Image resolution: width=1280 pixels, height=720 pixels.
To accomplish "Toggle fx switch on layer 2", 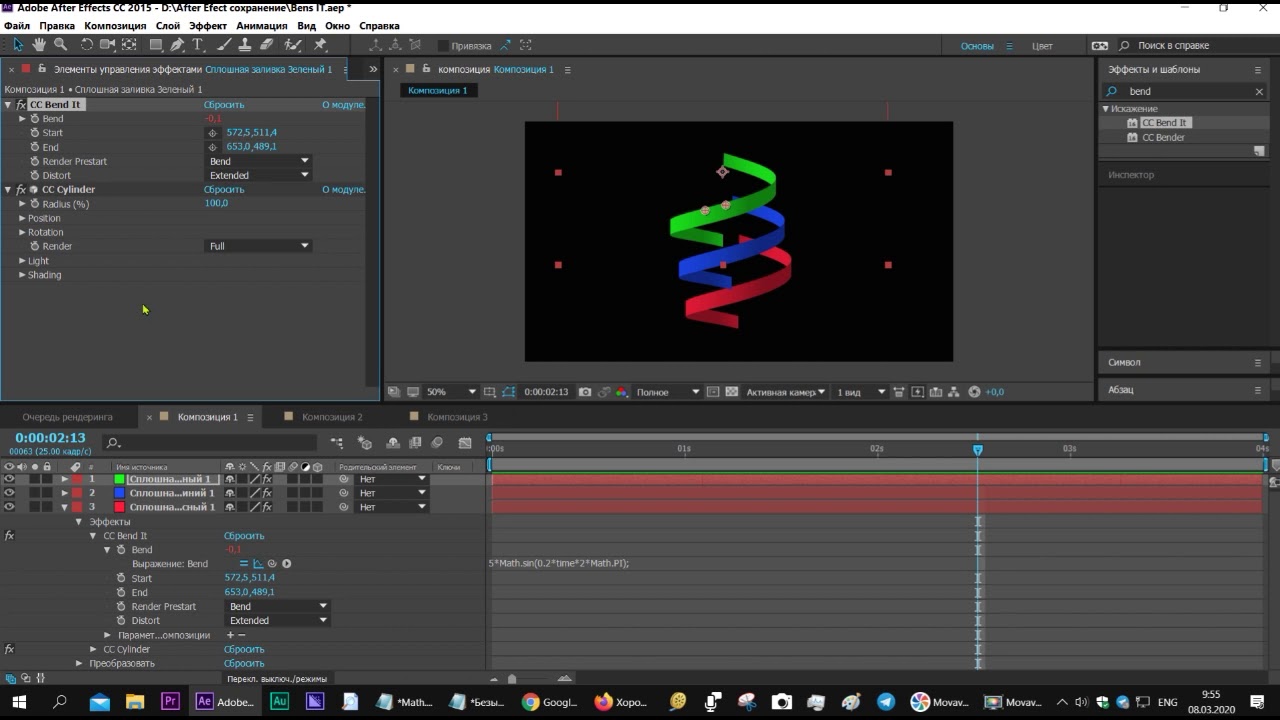I will coord(267,493).
